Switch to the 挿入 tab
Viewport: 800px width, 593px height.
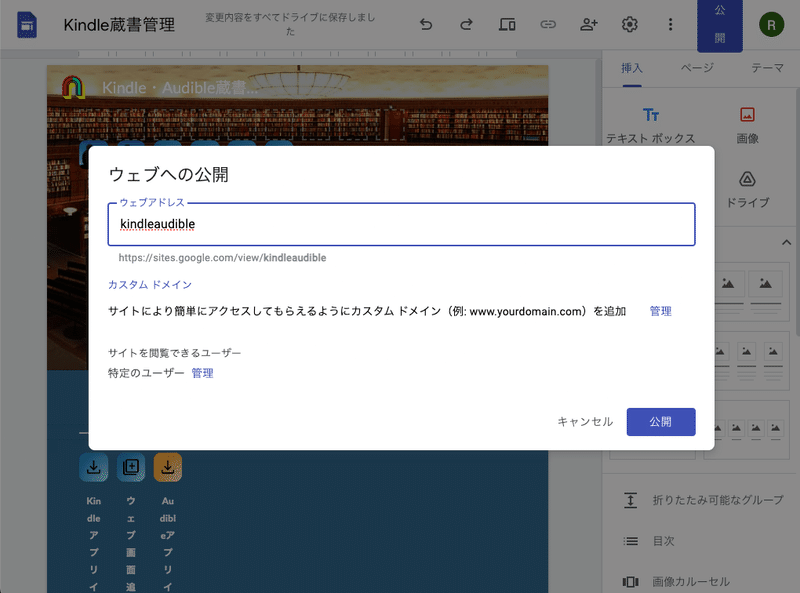tap(632, 68)
